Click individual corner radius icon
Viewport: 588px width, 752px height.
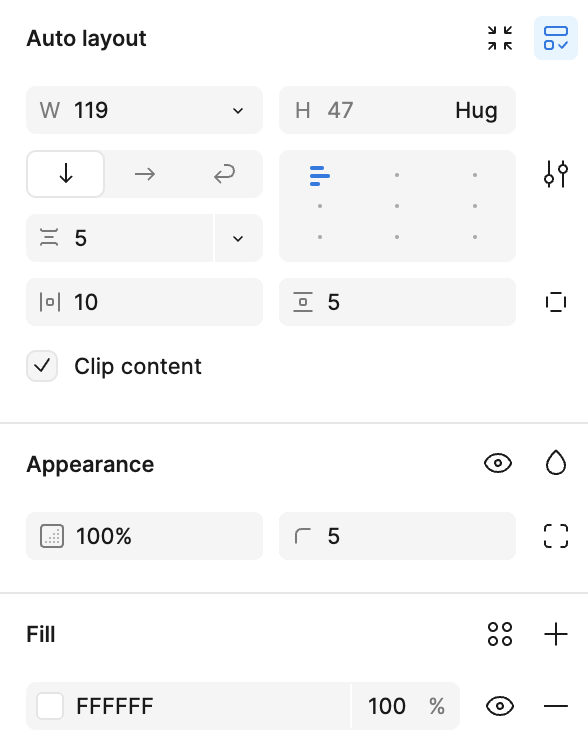click(556, 536)
